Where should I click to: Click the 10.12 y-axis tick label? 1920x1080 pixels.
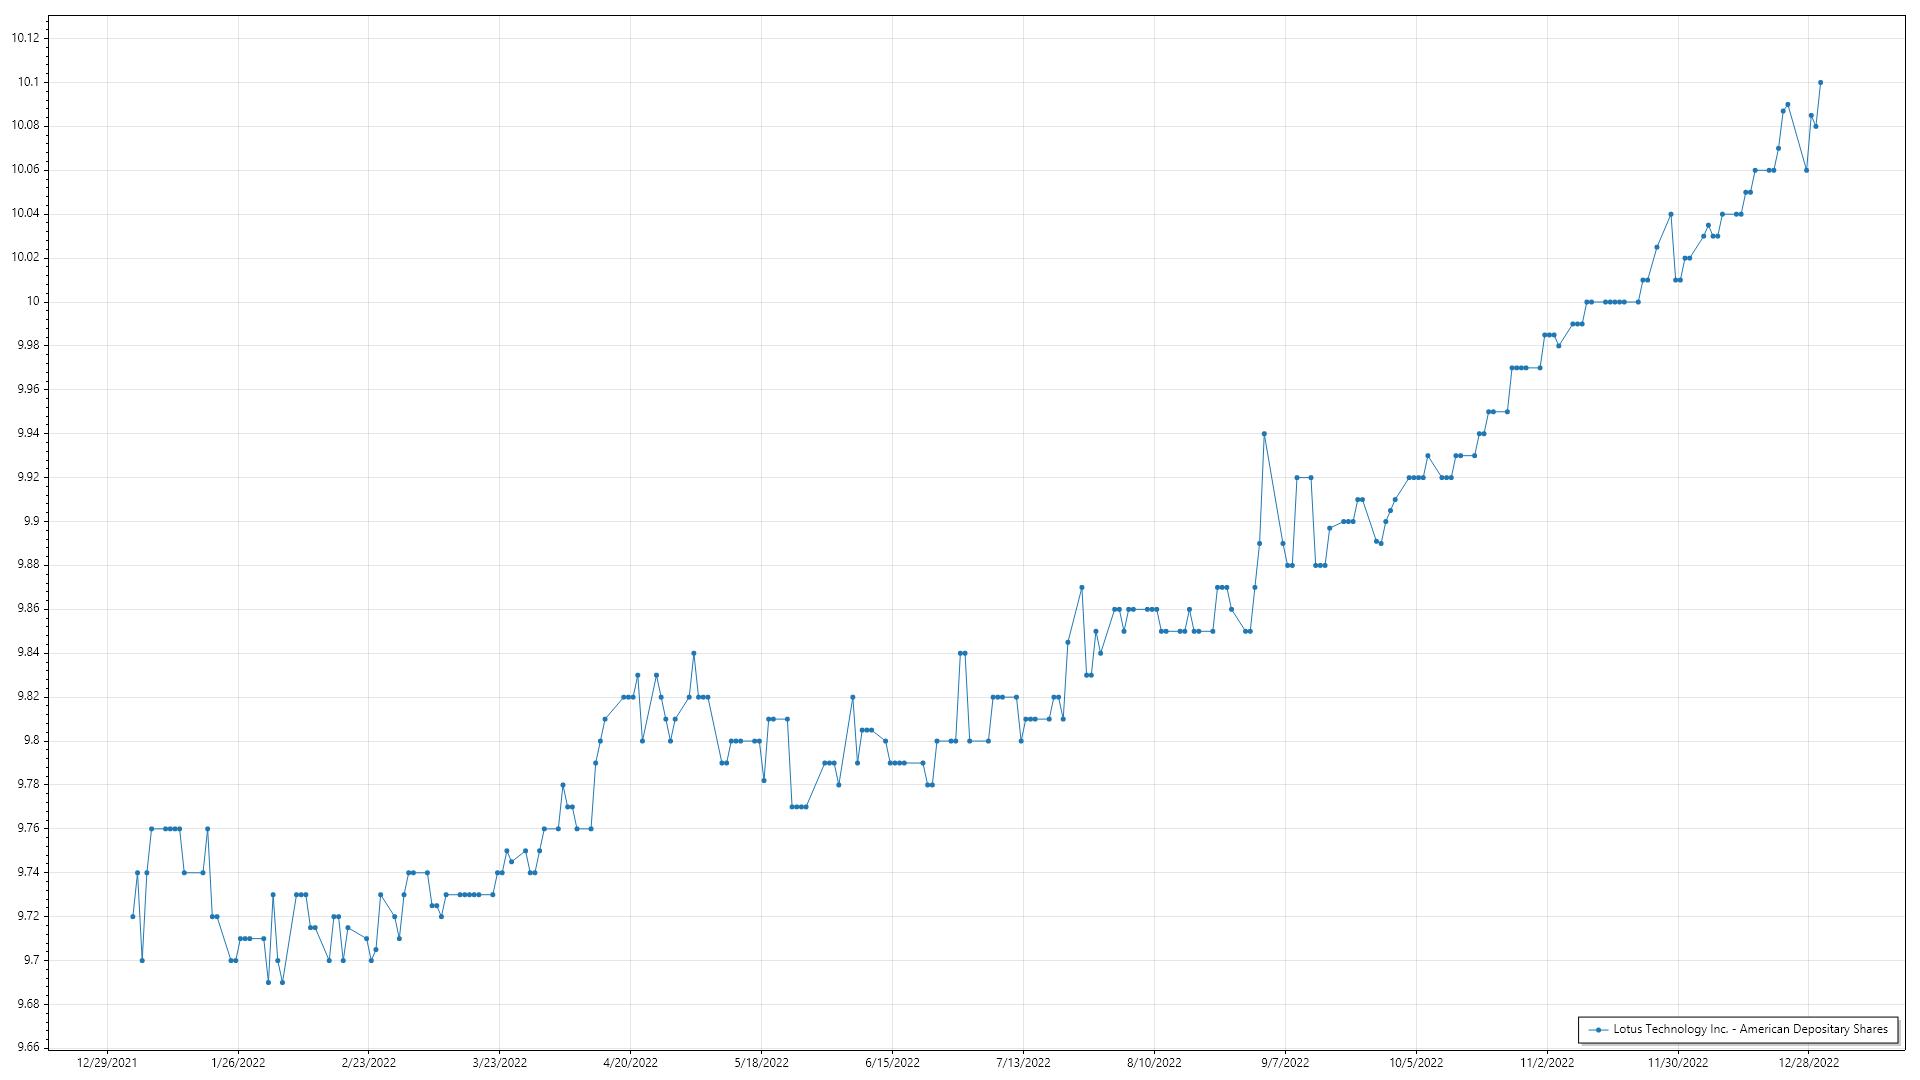point(25,38)
